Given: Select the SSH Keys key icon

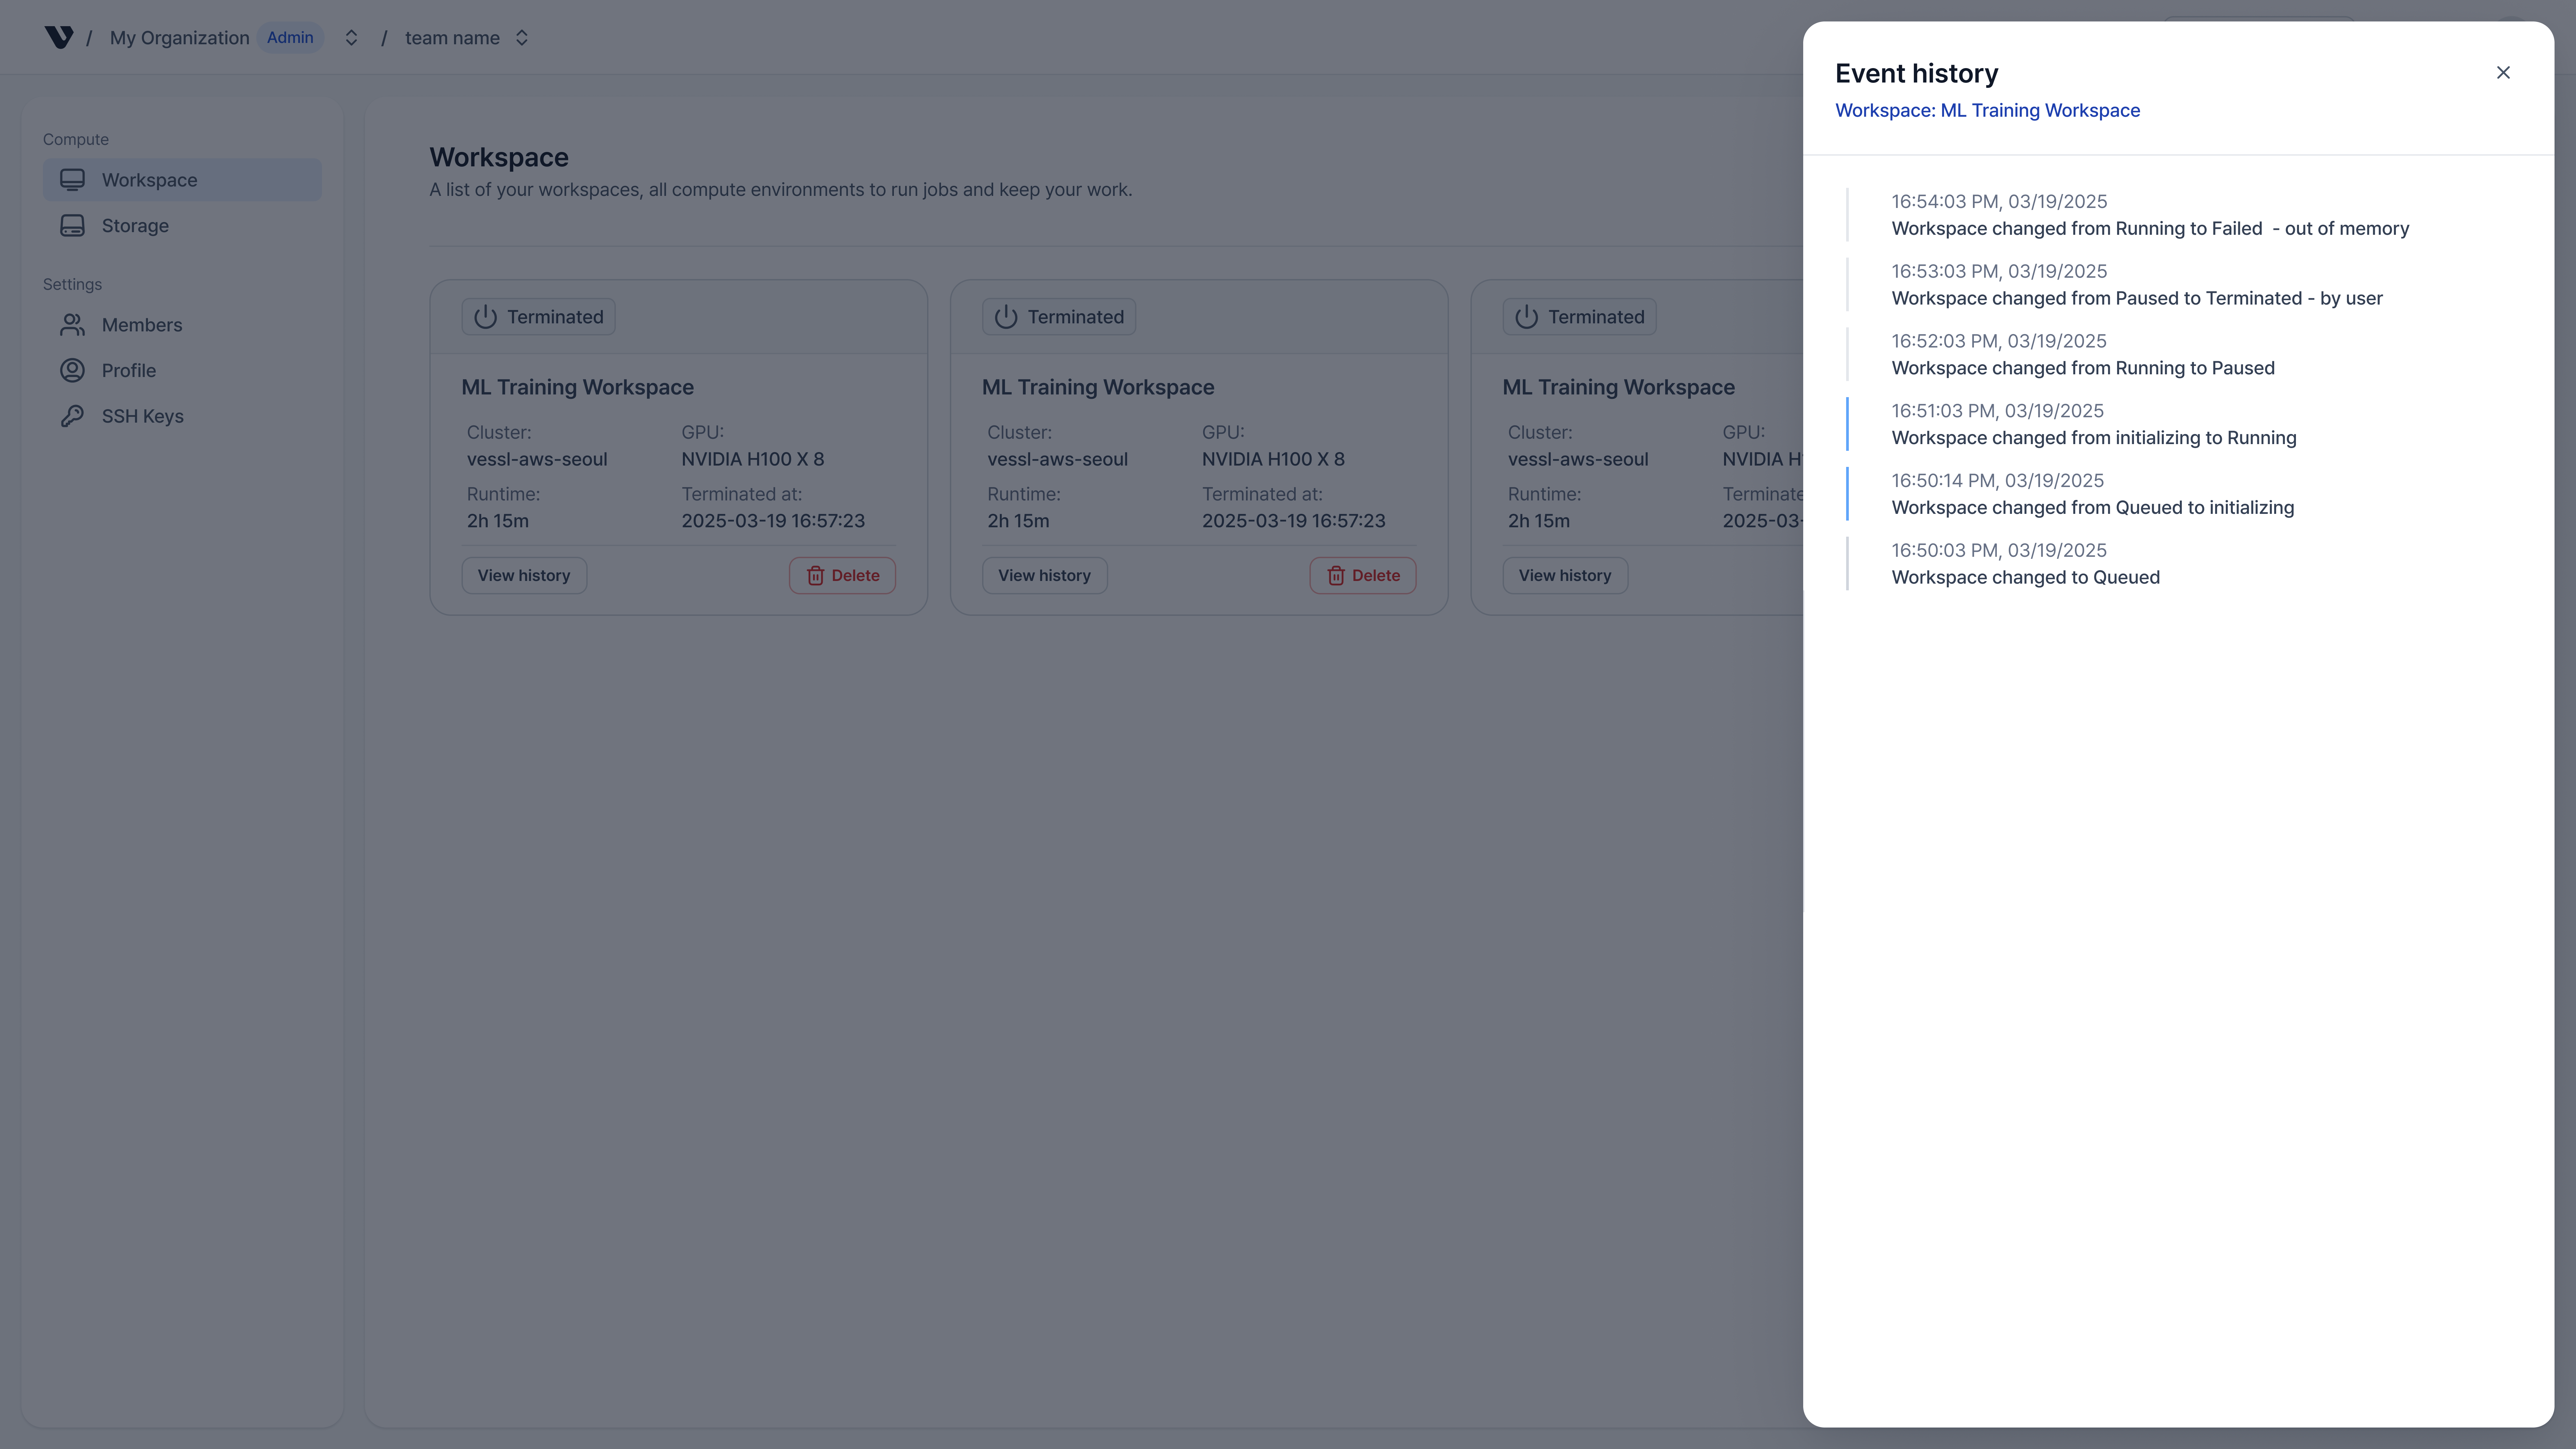Looking at the screenshot, I should point(71,415).
